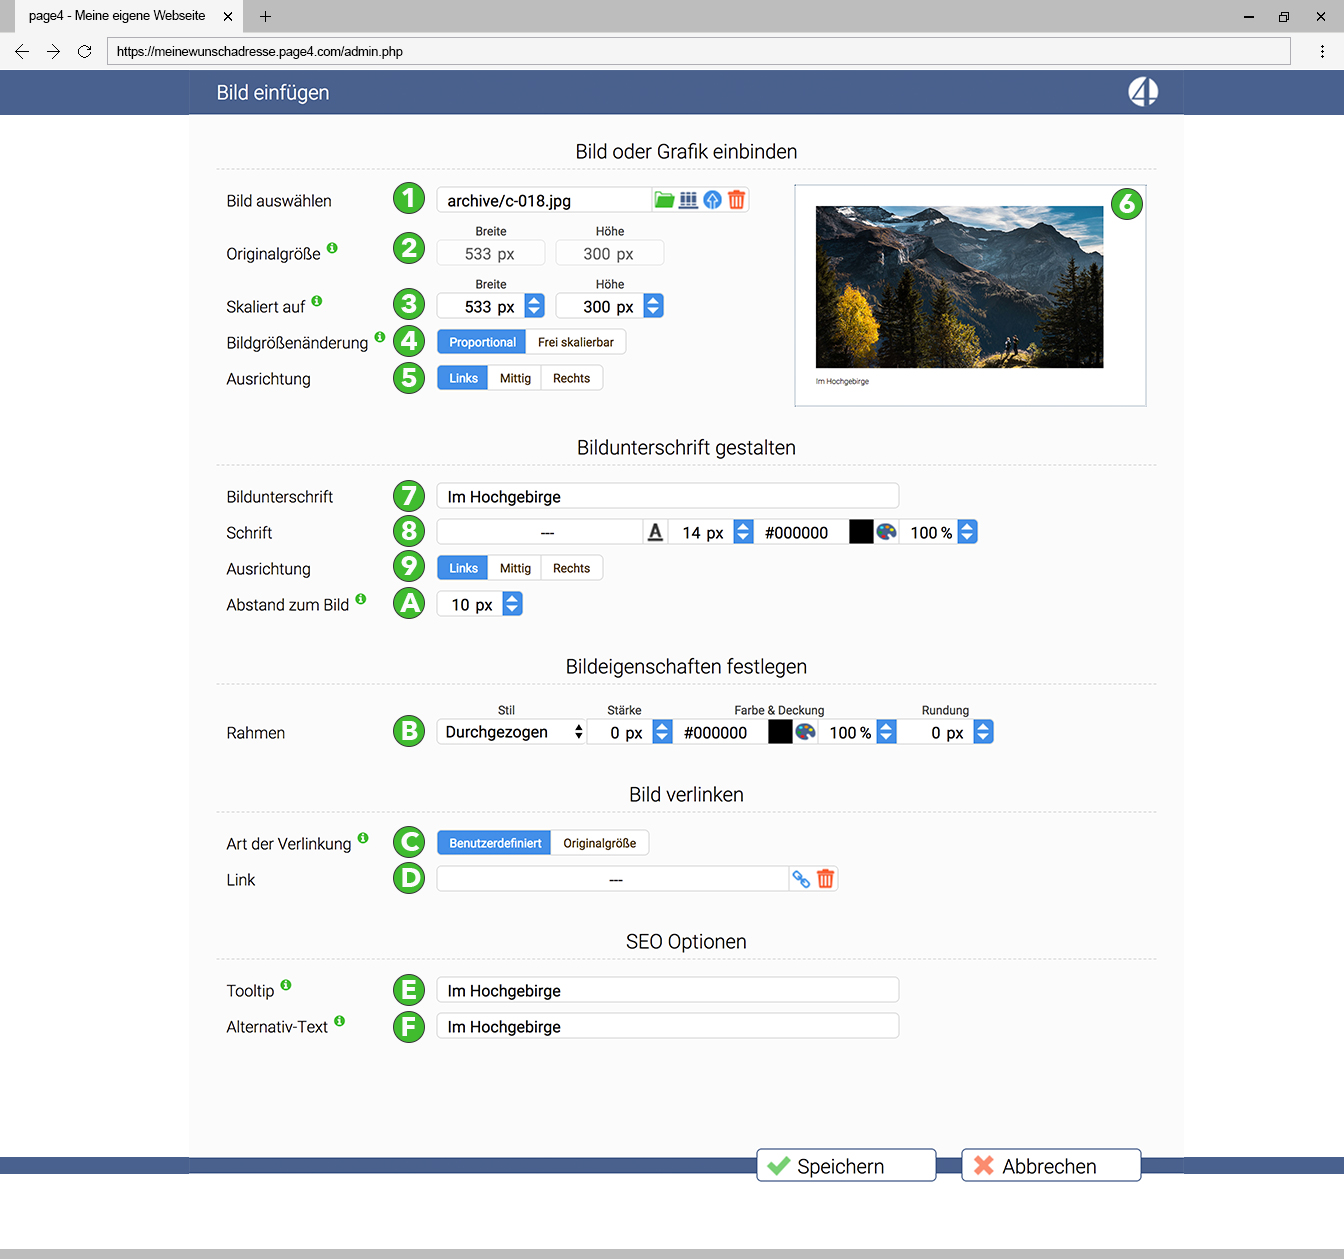
Task: Click the chain link icon in Link row
Action: [x=801, y=879]
